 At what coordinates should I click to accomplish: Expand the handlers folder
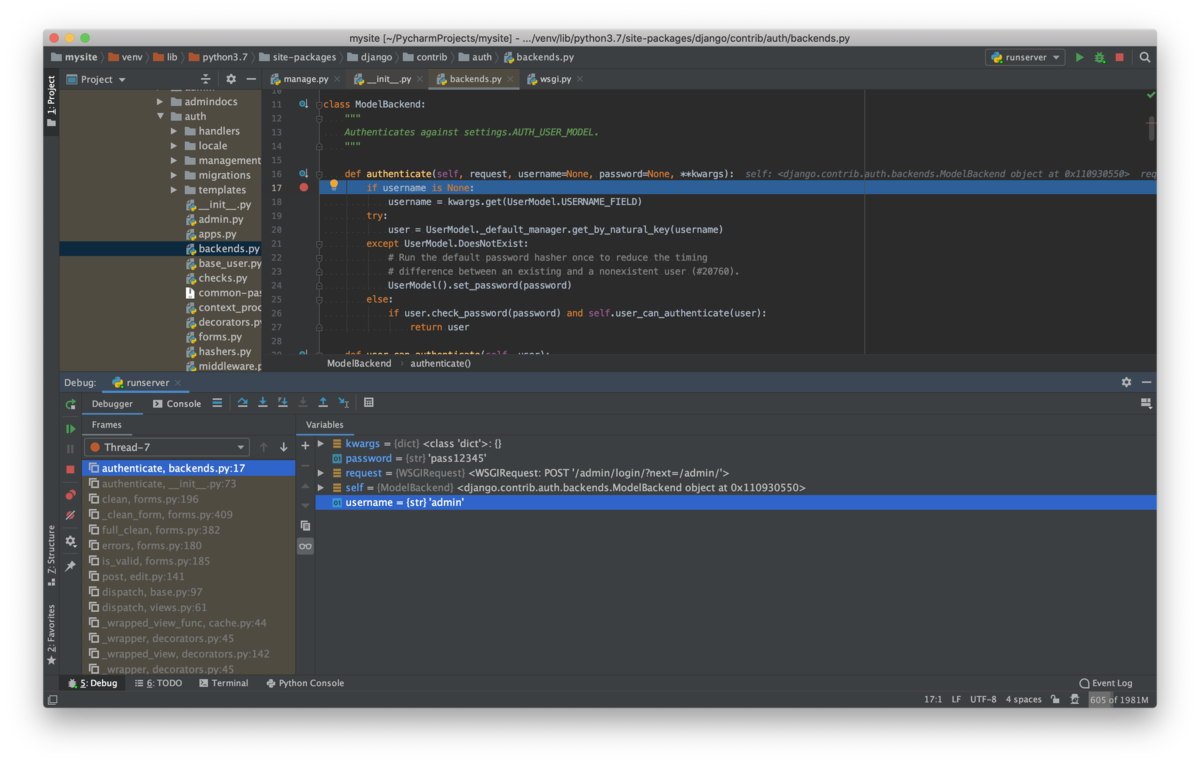click(174, 131)
